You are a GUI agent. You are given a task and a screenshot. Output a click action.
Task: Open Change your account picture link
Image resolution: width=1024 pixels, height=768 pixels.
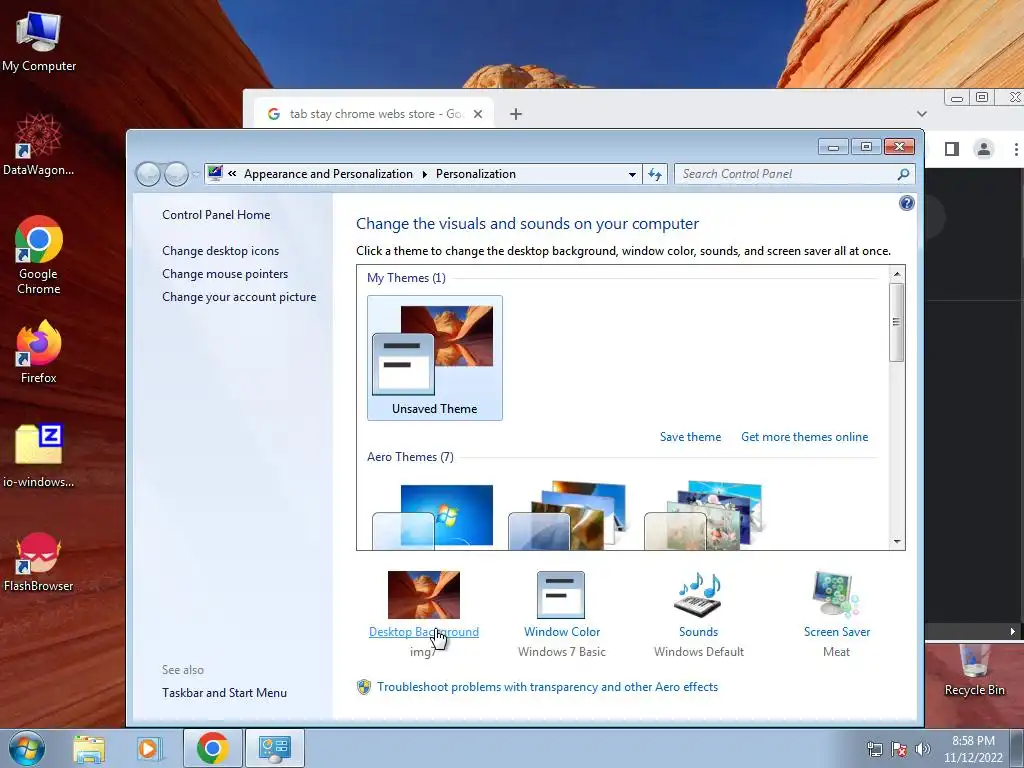[x=239, y=296]
